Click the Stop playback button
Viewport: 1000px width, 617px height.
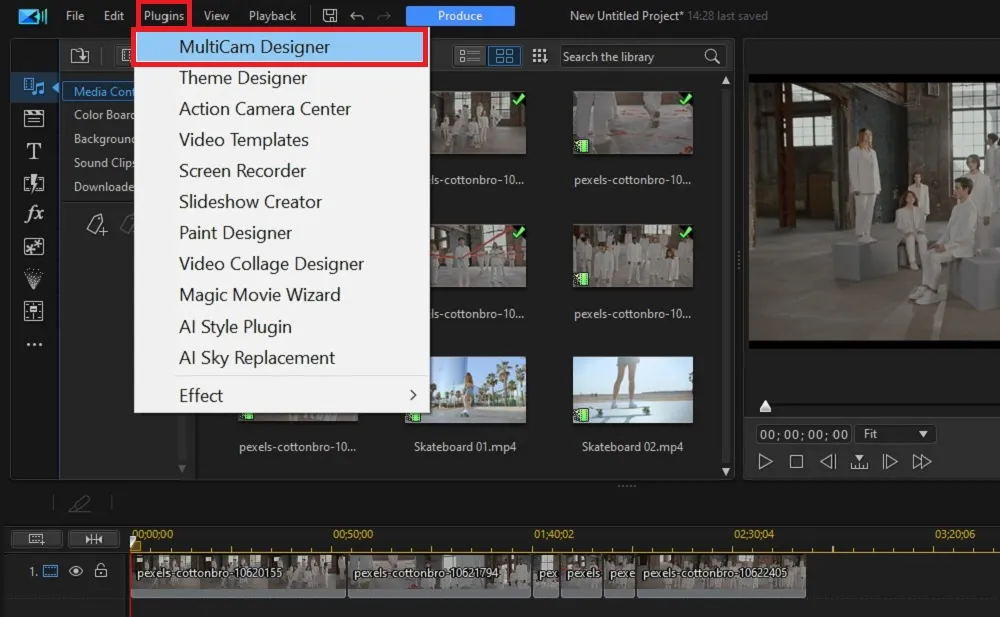pos(796,461)
